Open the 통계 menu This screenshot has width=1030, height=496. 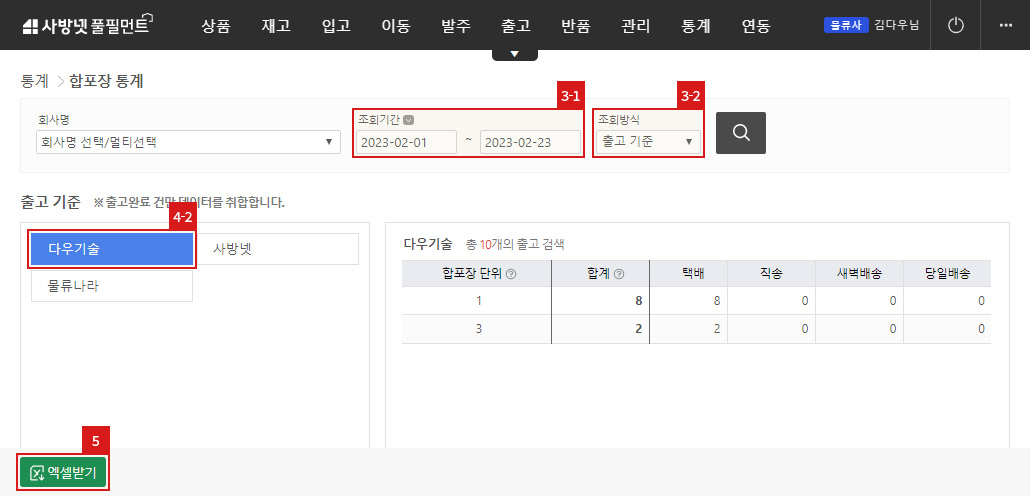(x=696, y=26)
